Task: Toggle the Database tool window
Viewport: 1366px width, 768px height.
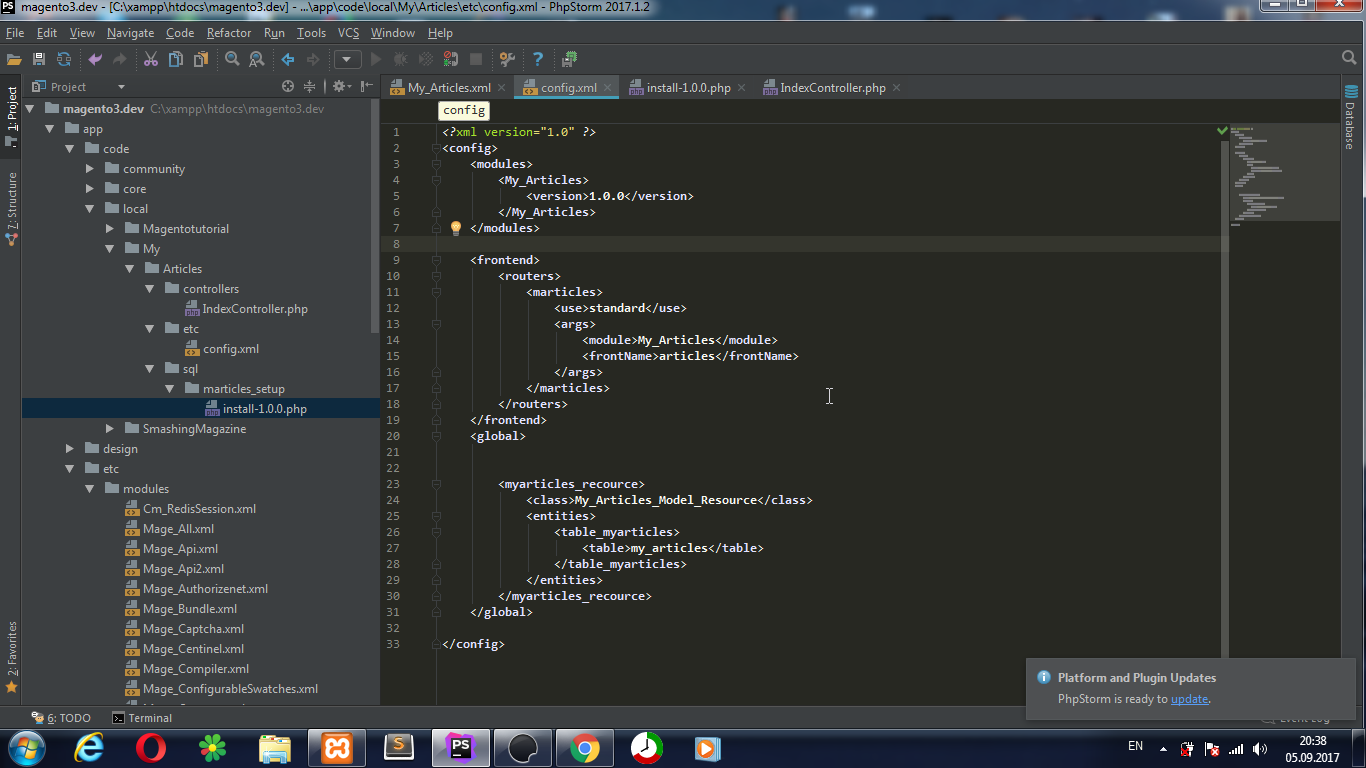Action: pos(1349,118)
